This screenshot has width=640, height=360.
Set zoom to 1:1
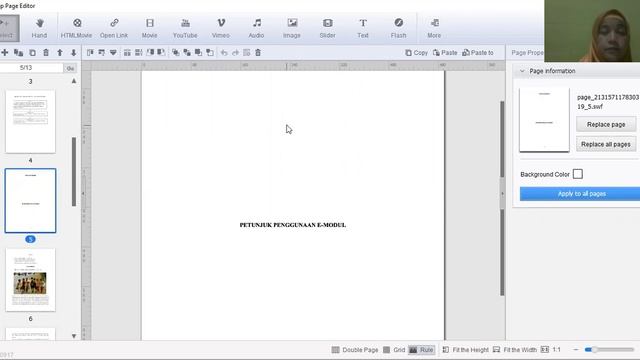pyautogui.click(x=551, y=350)
